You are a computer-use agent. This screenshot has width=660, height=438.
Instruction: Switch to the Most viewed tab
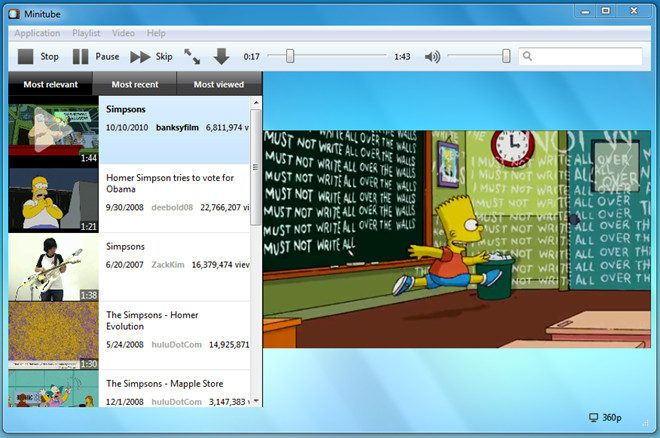(219, 84)
